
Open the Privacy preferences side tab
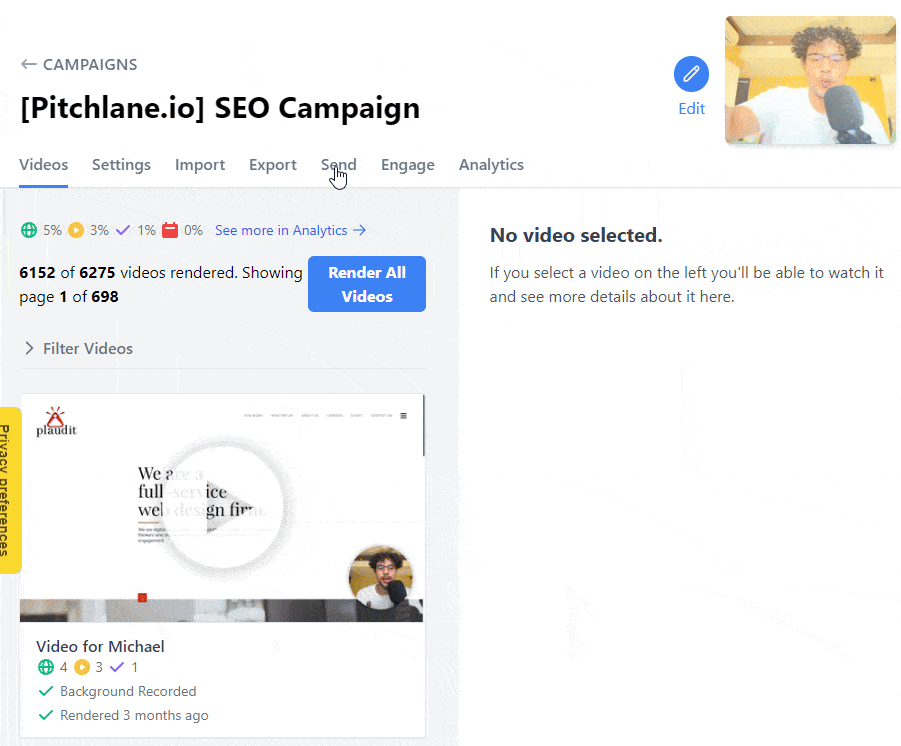point(9,490)
